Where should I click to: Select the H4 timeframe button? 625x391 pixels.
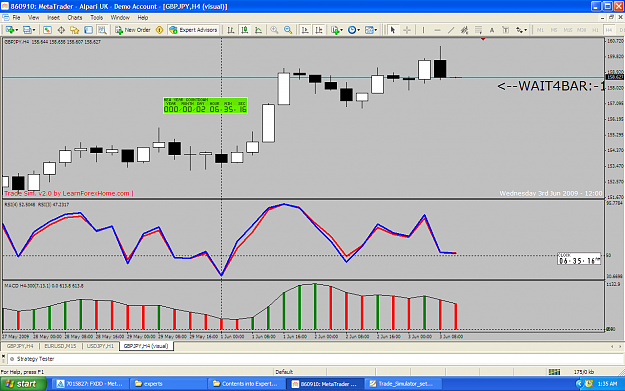(609, 30)
